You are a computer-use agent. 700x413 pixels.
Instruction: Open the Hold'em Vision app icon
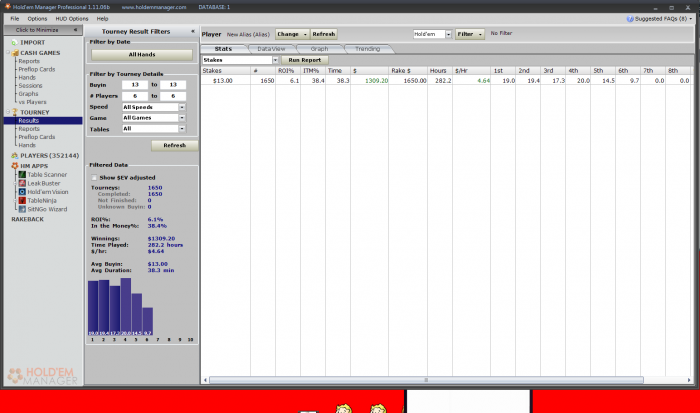[22, 192]
